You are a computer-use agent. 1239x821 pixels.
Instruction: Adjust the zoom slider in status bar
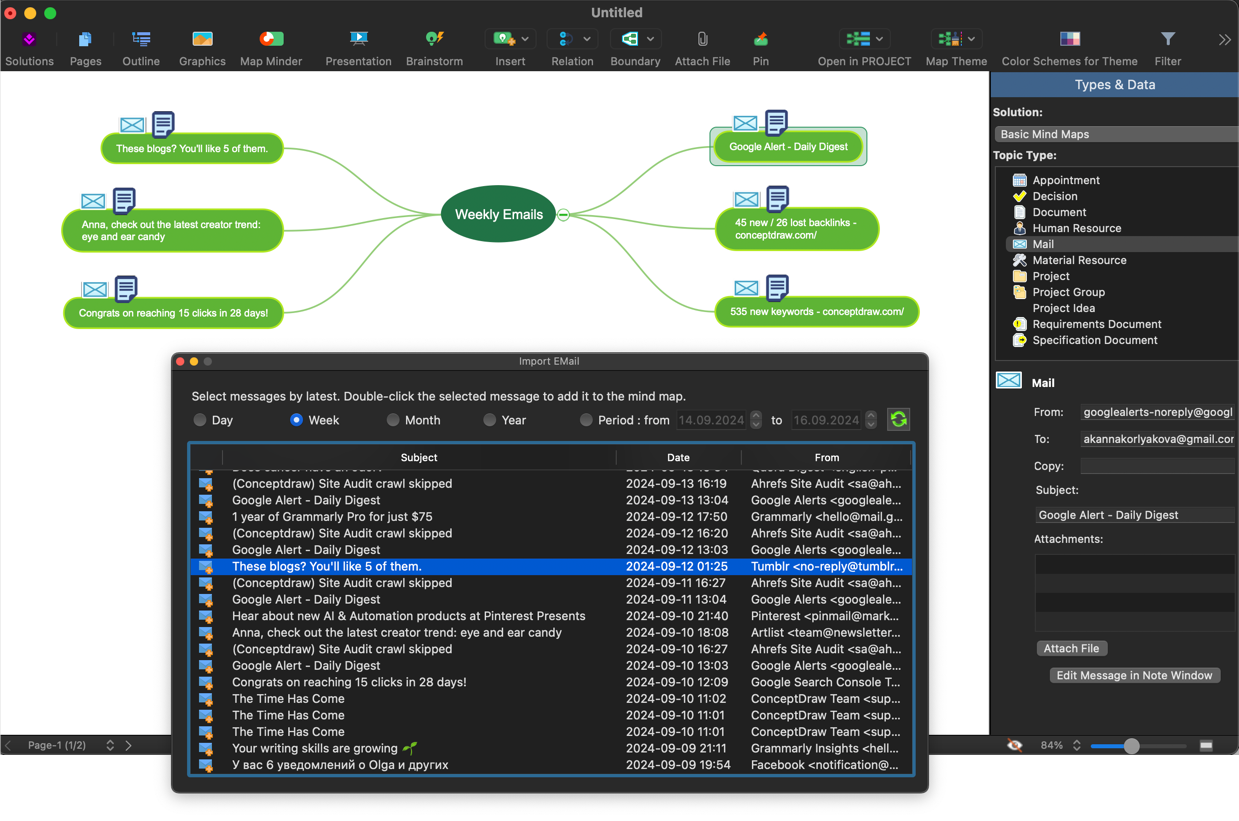pyautogui.click(x=1131, y=746)
